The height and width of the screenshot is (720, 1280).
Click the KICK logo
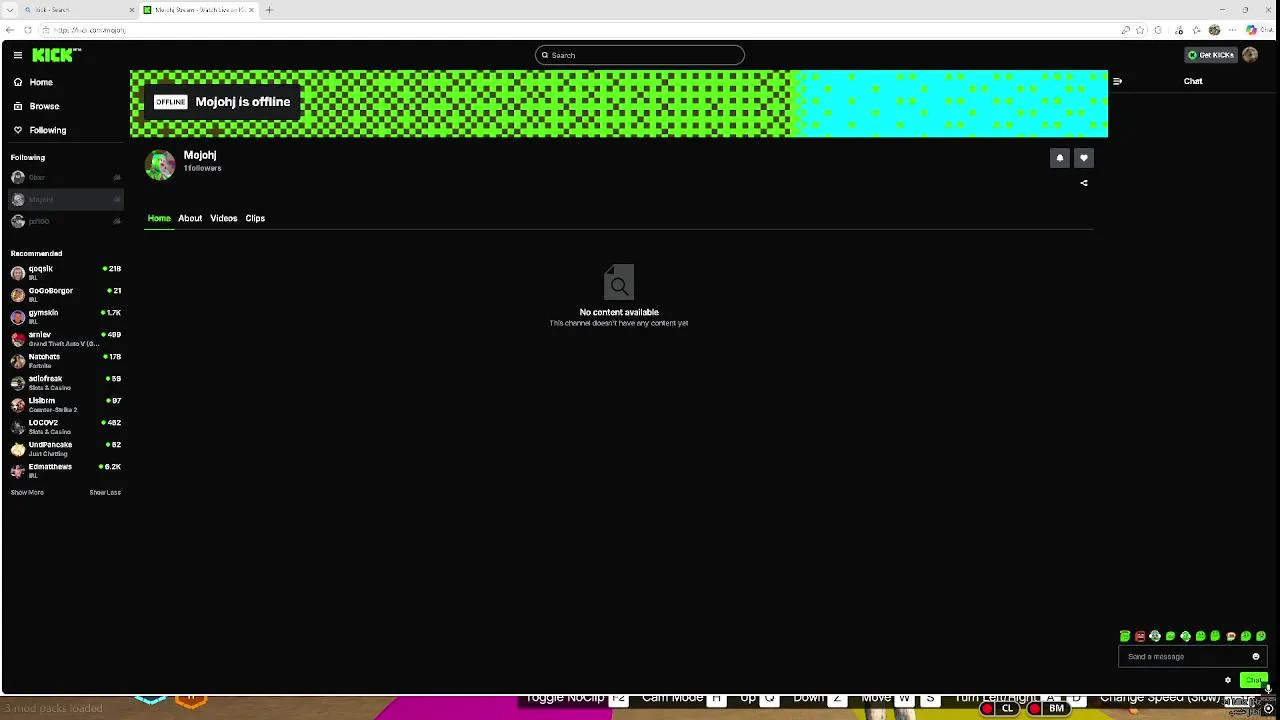pos(56,55)
